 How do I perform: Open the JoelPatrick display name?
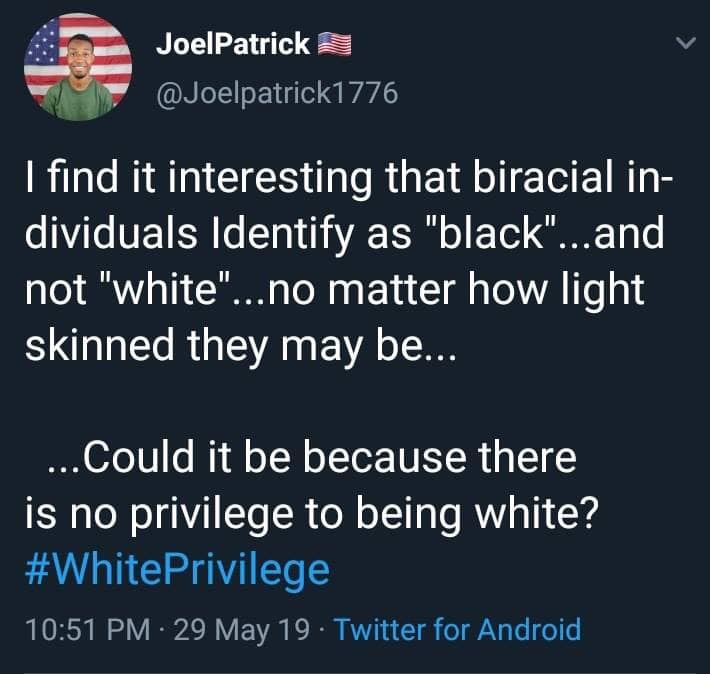[x=233, y=44]
